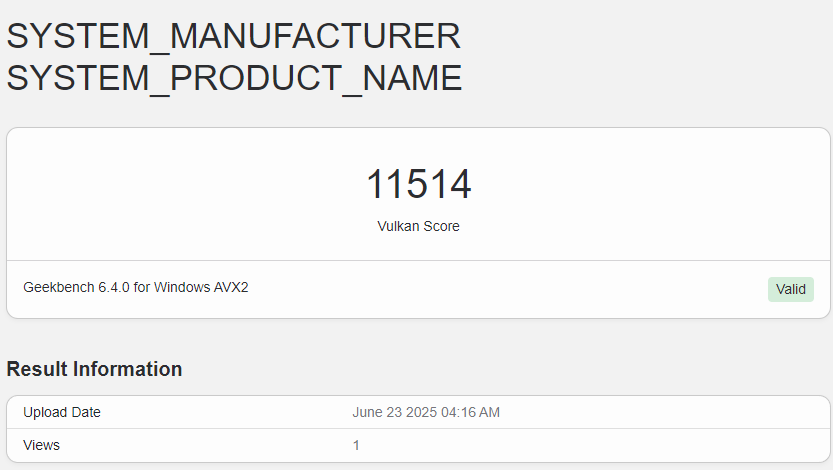Click the green Valid badge

click(x=790, y=289)
